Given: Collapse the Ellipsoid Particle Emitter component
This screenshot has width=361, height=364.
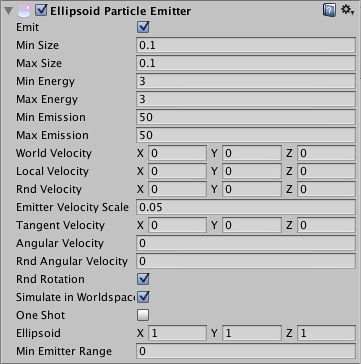Looking at the screenshot, I should coord(8,11).
